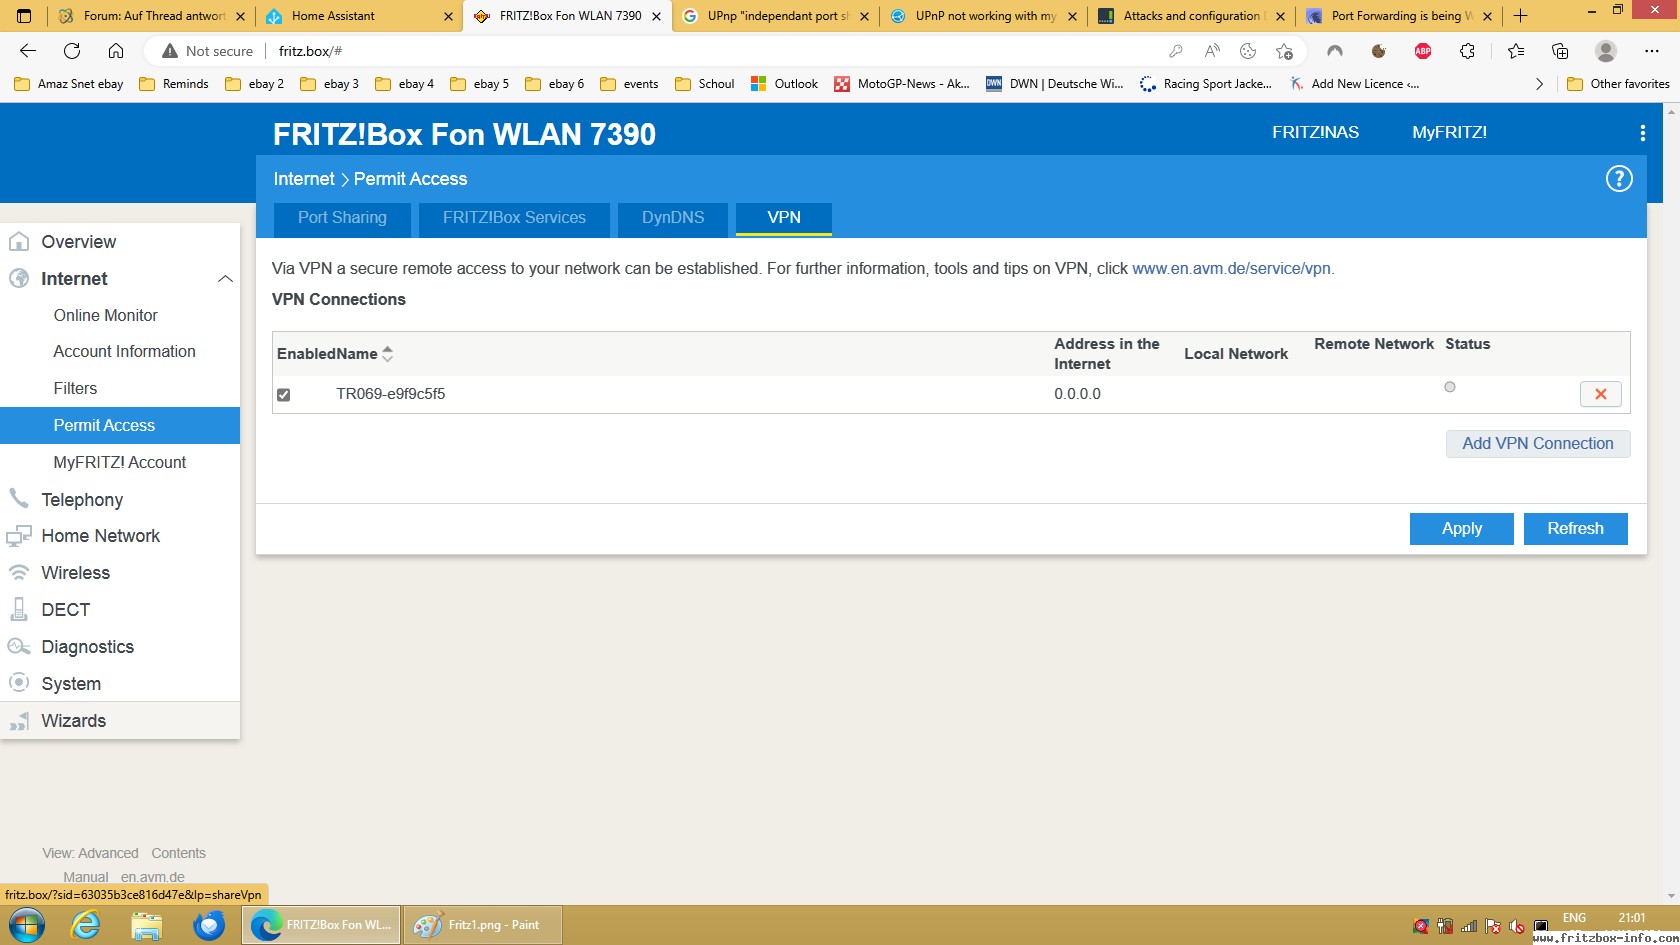Open the Reminds favorites folder

[174, 84]
